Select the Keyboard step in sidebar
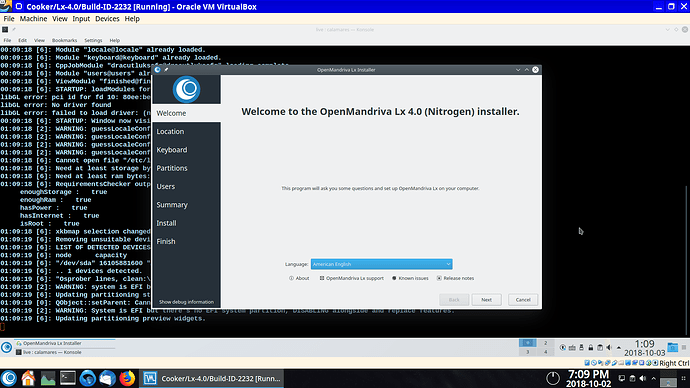The width and height of the screenshot is (690, 388). pos(186,150)
